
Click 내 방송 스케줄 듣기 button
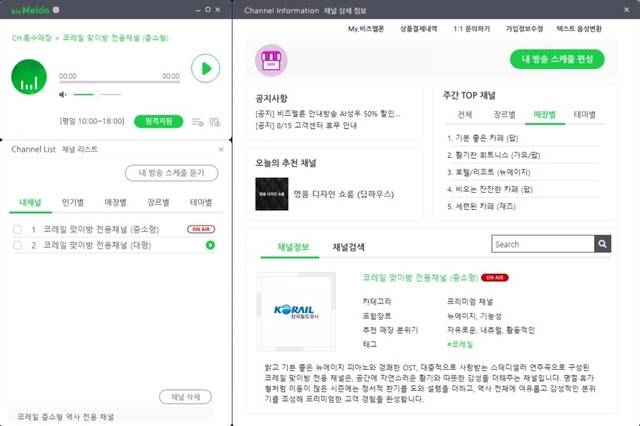[171, 173]
